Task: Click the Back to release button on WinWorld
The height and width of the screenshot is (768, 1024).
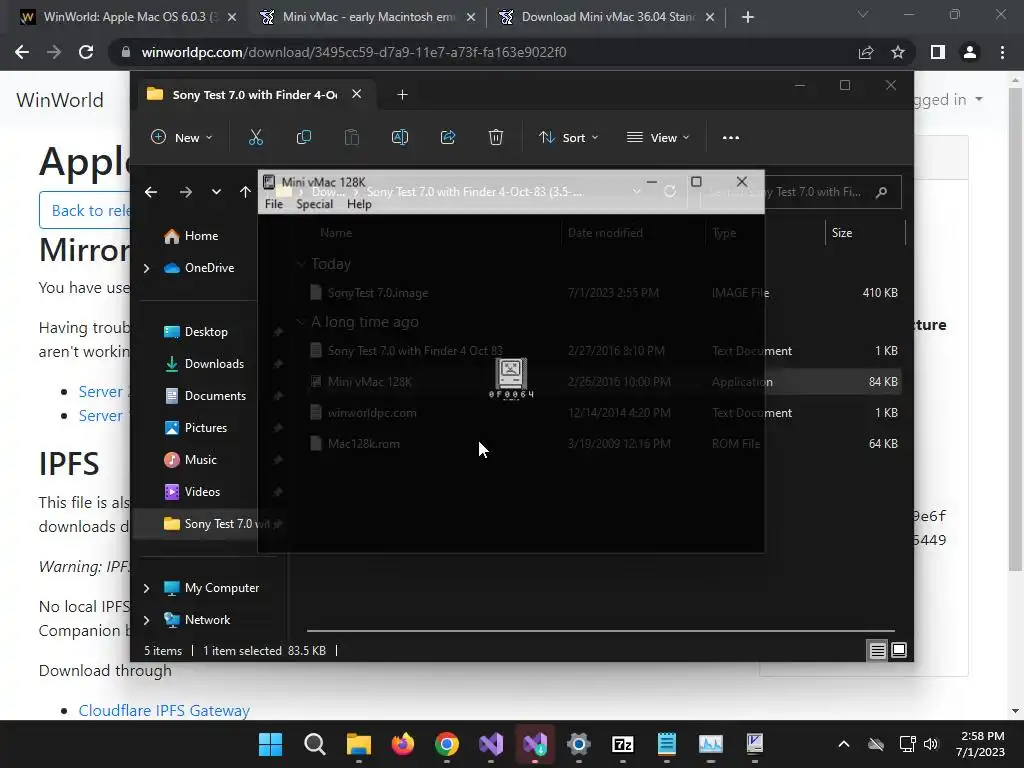Action: pyautogui.click(x=86, y=211)
